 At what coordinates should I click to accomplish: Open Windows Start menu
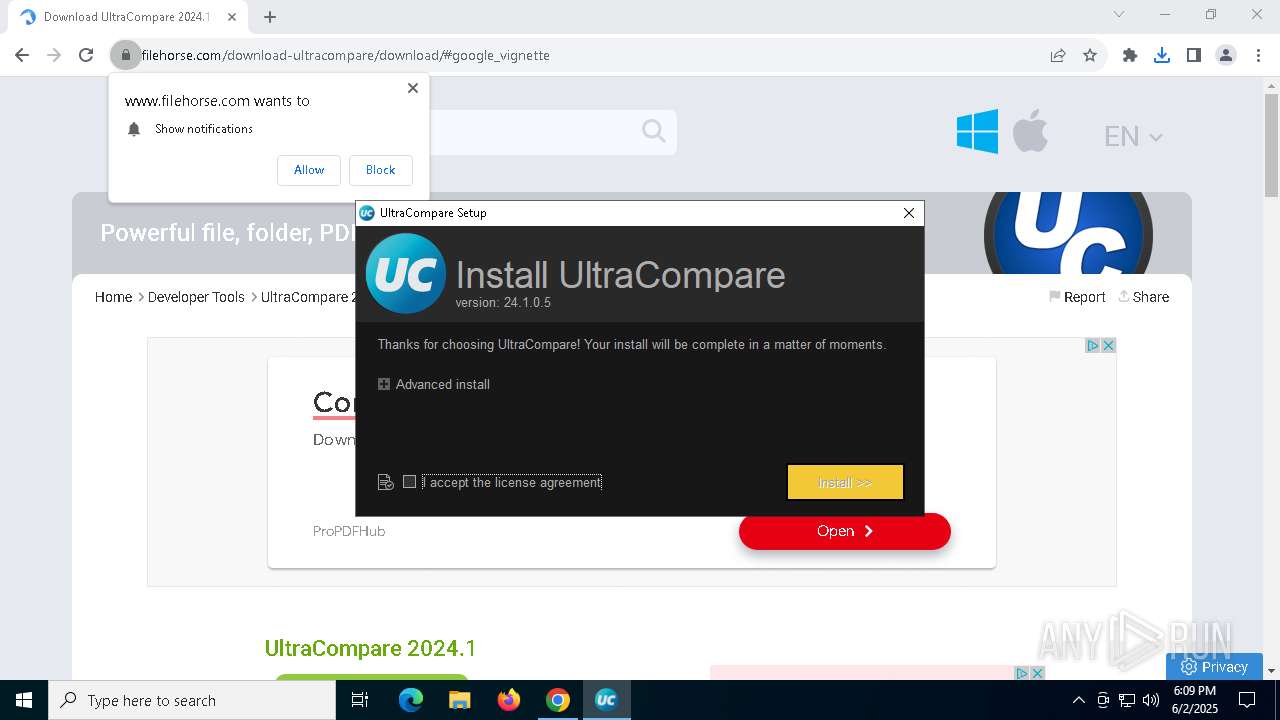pos(24,700)
